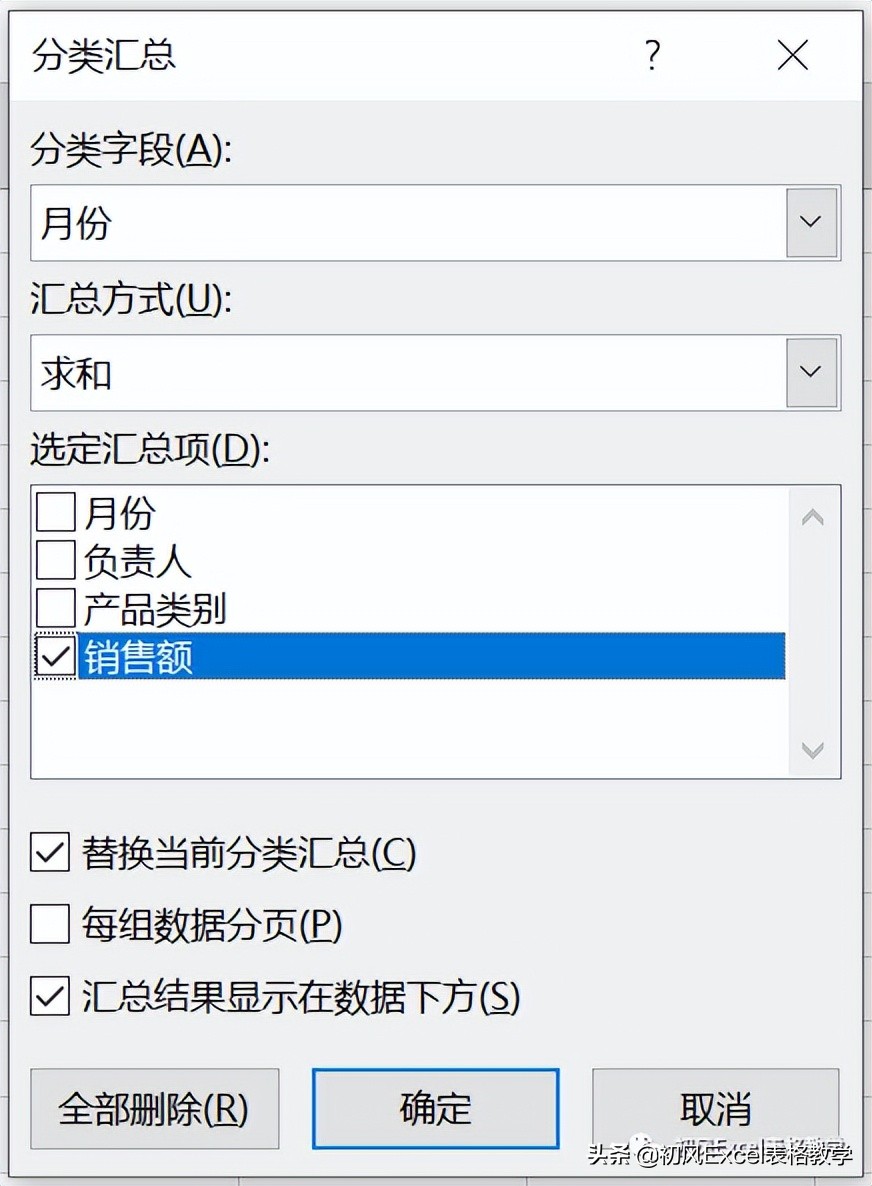Enable 每组数据分页 checkbox

(x=50, y=925)
